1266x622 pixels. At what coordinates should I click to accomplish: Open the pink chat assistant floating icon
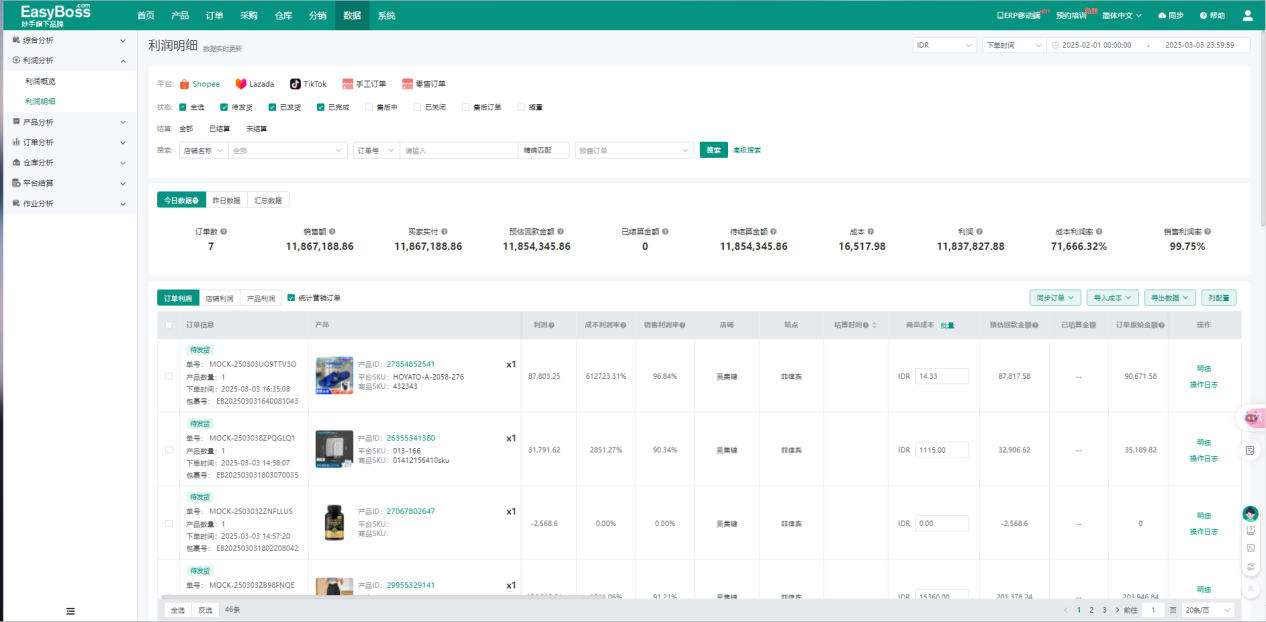point(1252,418)
